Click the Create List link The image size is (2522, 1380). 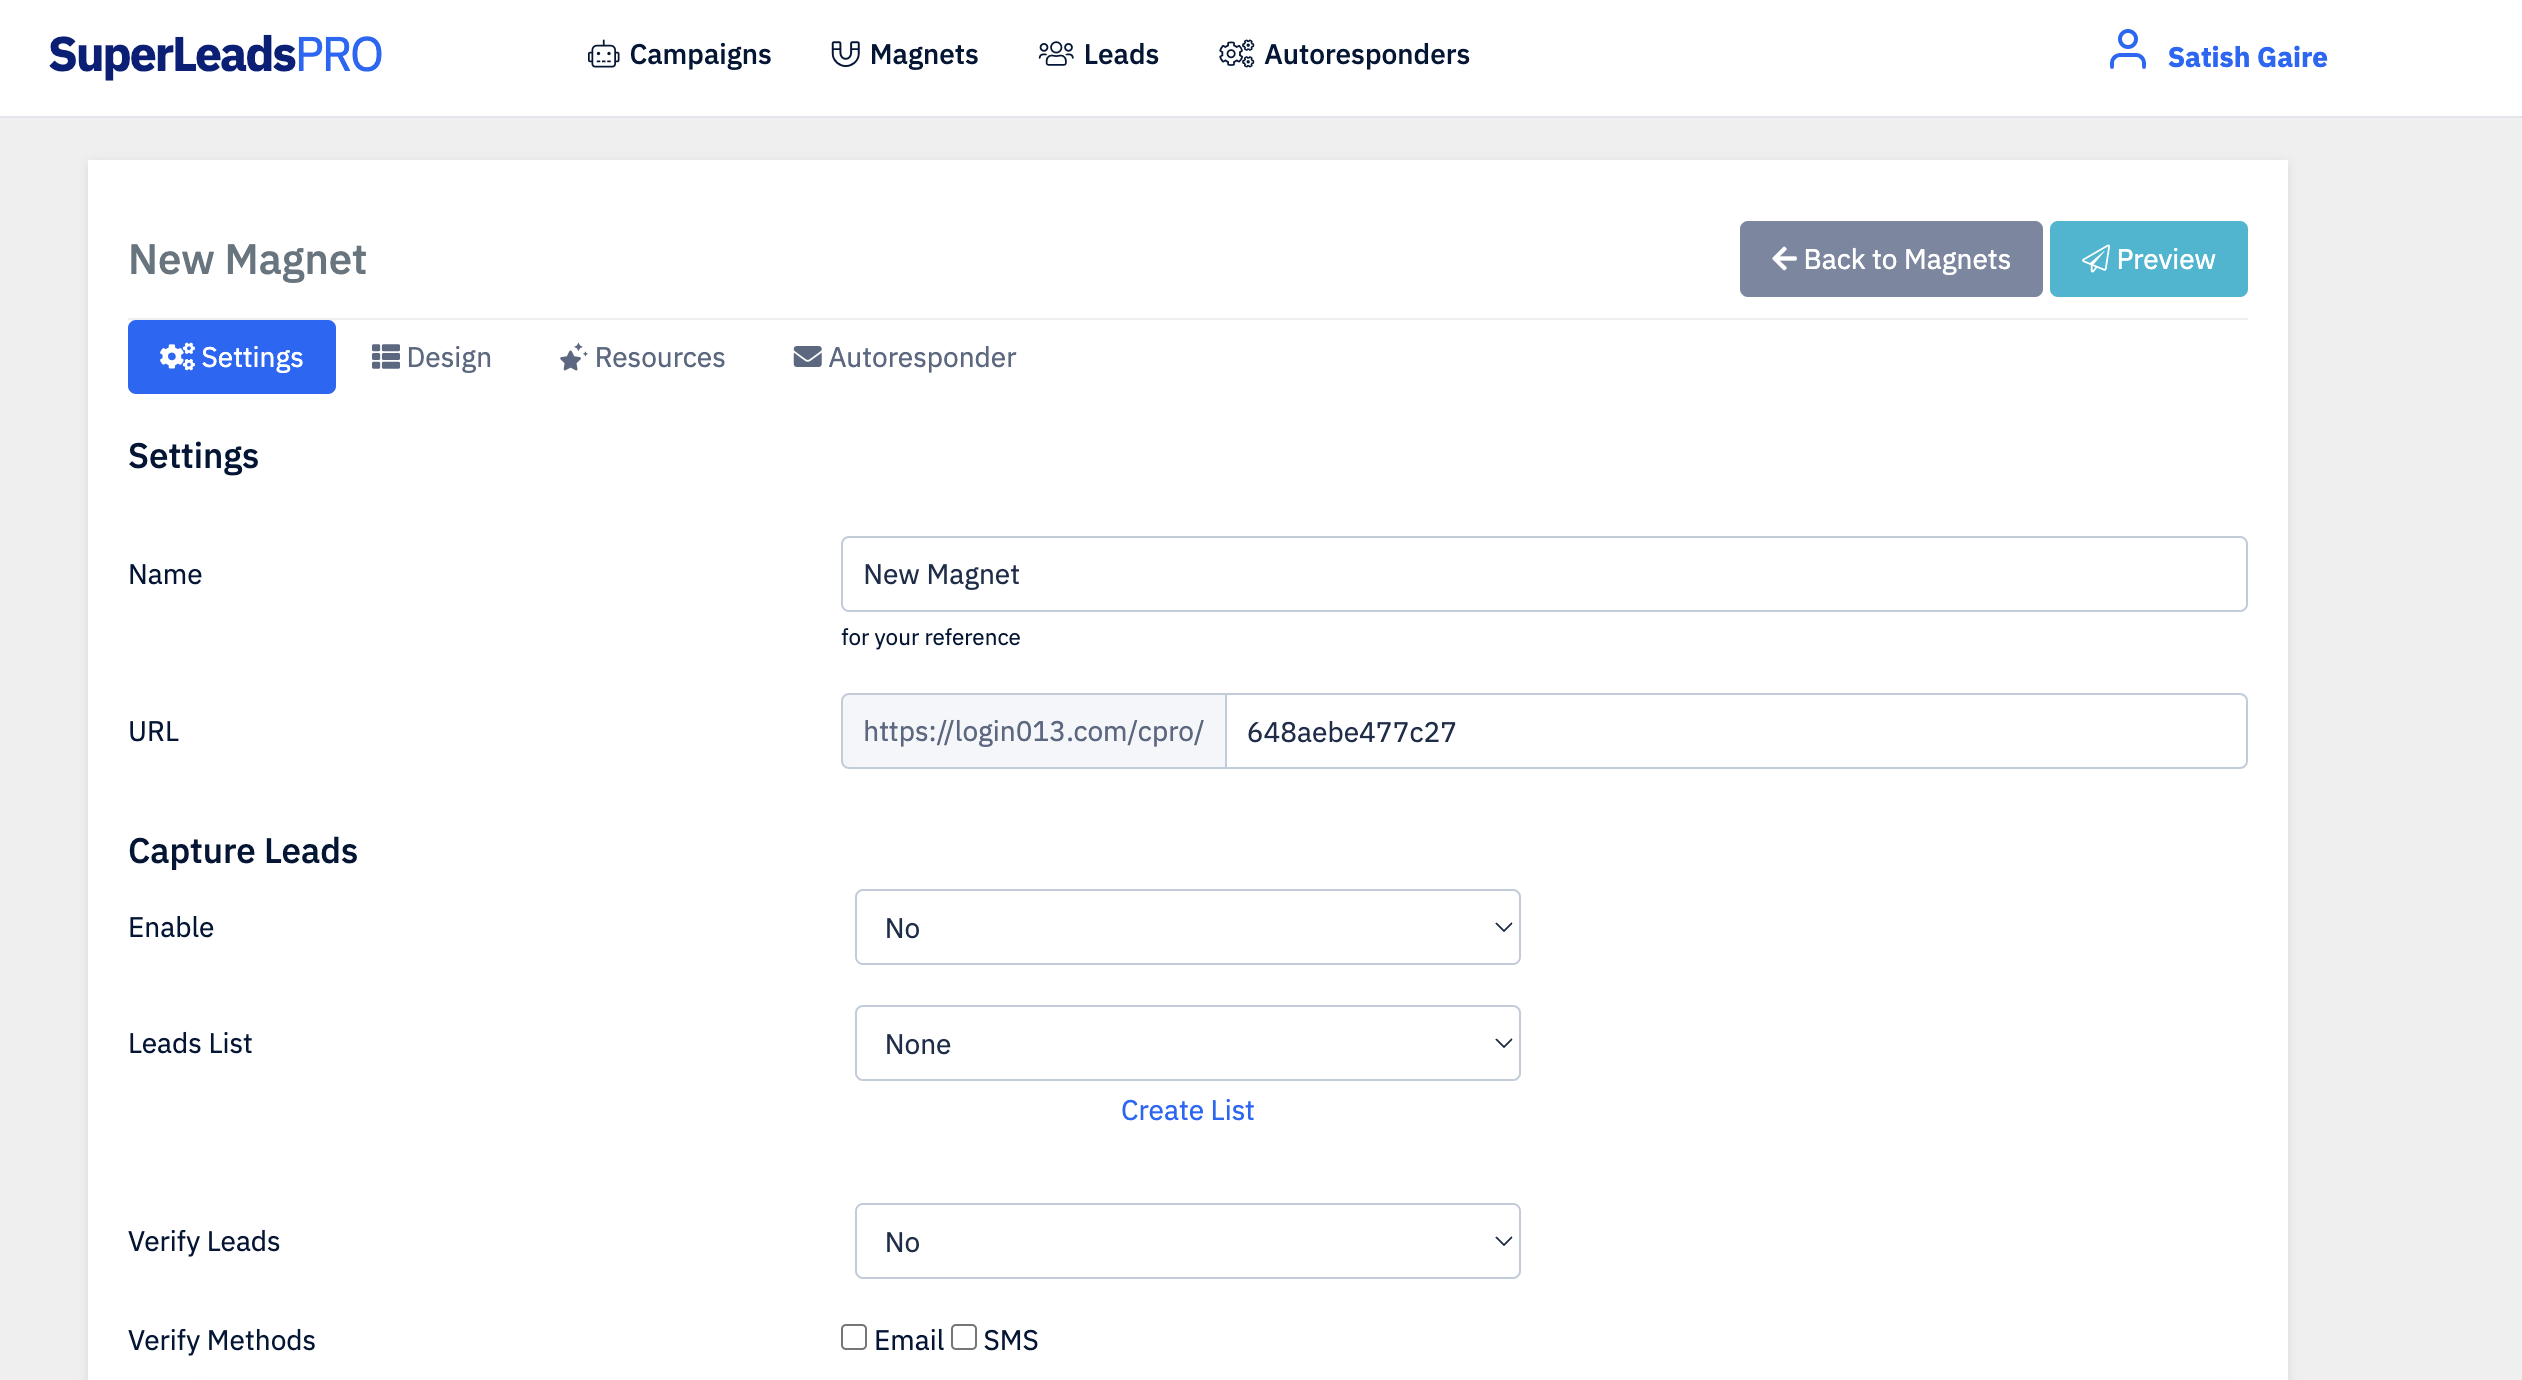click(1187, 1110)
